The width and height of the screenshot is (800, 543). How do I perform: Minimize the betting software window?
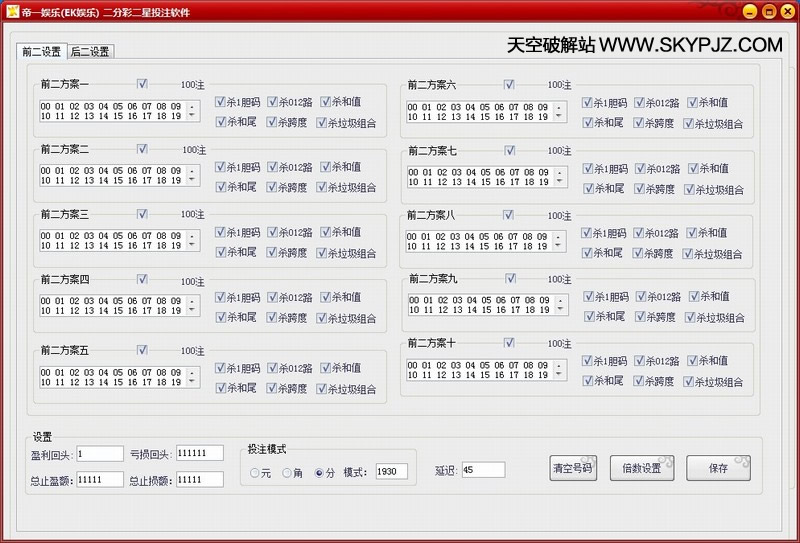pyautogui.click(x=747, y=10)
